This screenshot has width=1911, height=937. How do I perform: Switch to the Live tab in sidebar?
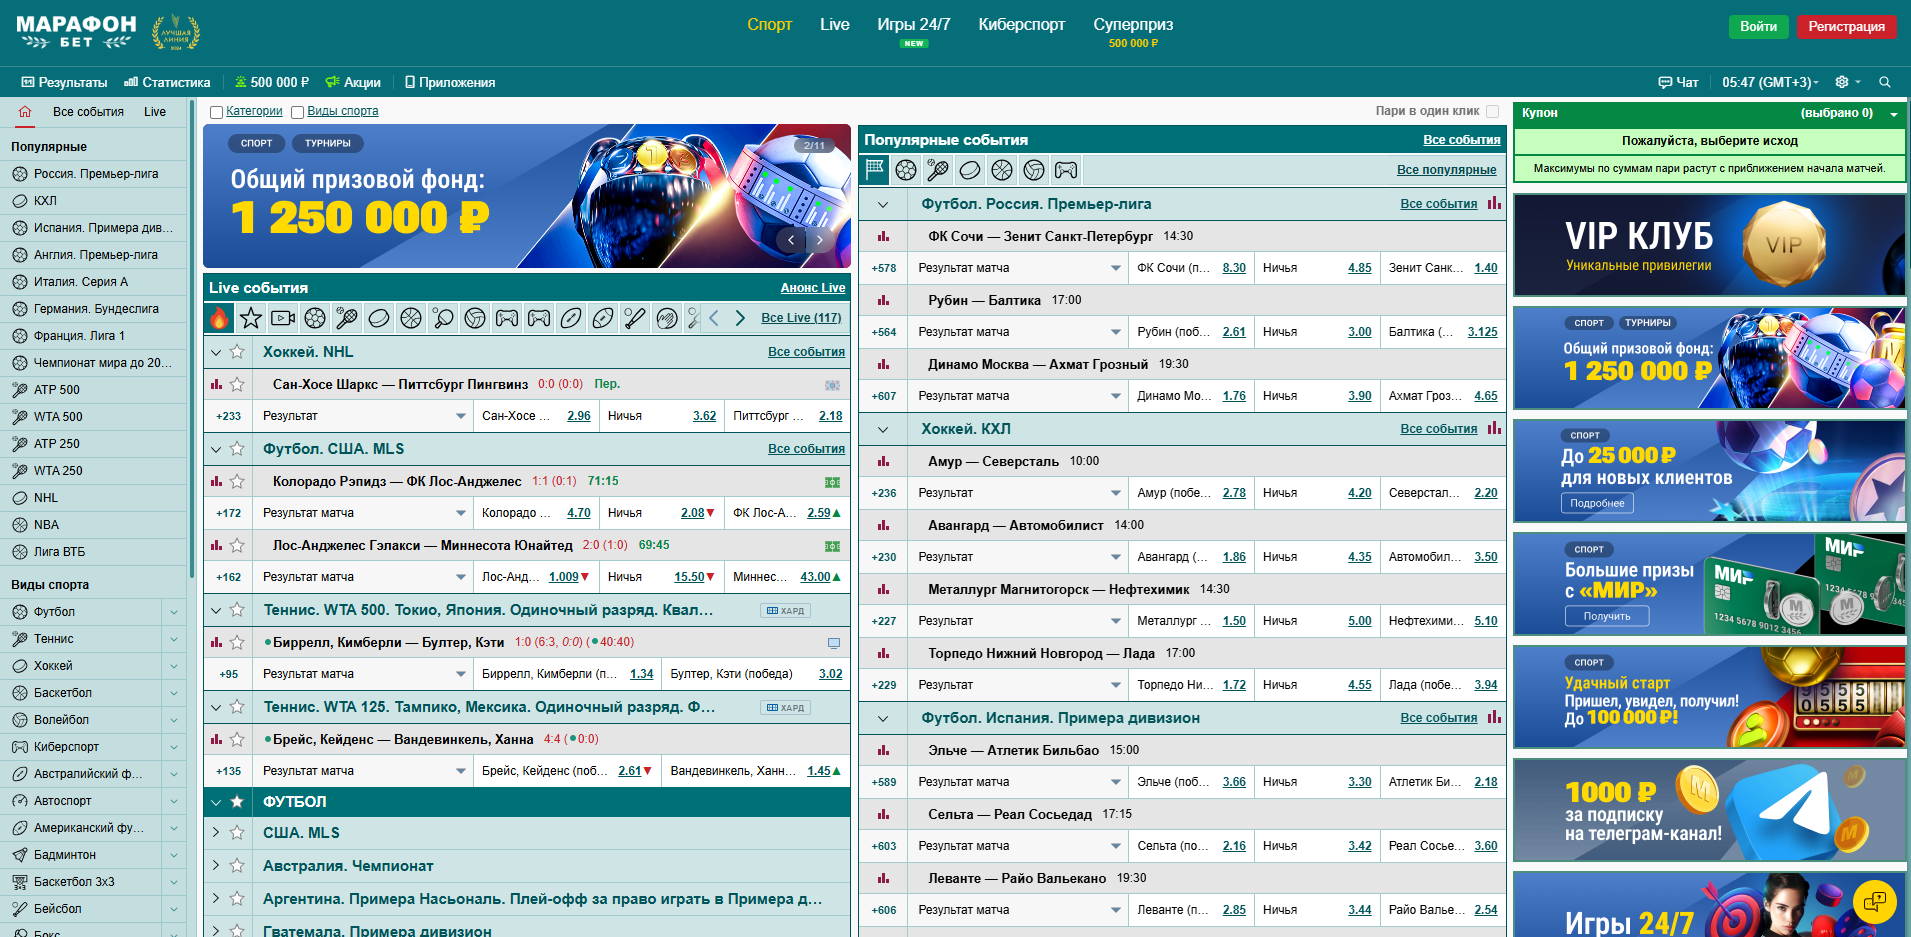click(x=154, y=112)
